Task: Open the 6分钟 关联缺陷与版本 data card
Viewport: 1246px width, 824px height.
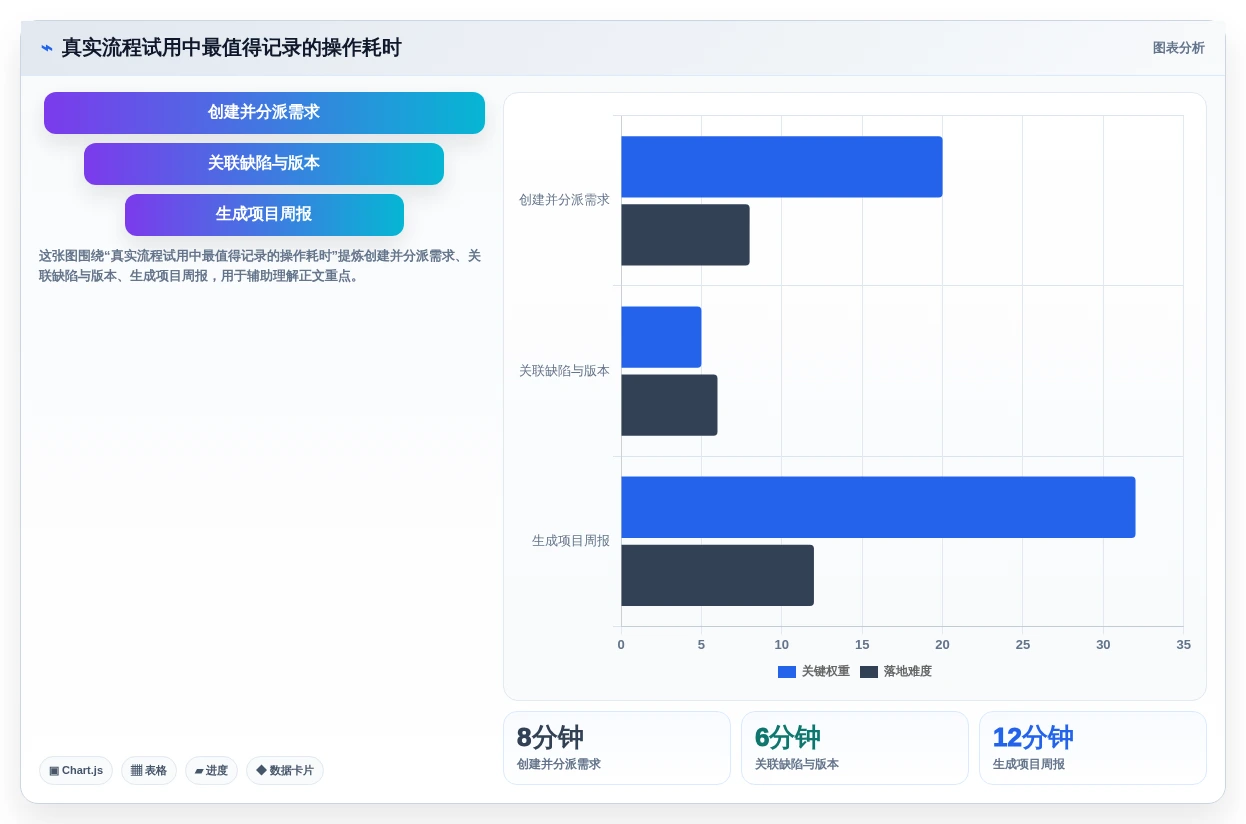Action: [x=855, y=748]
